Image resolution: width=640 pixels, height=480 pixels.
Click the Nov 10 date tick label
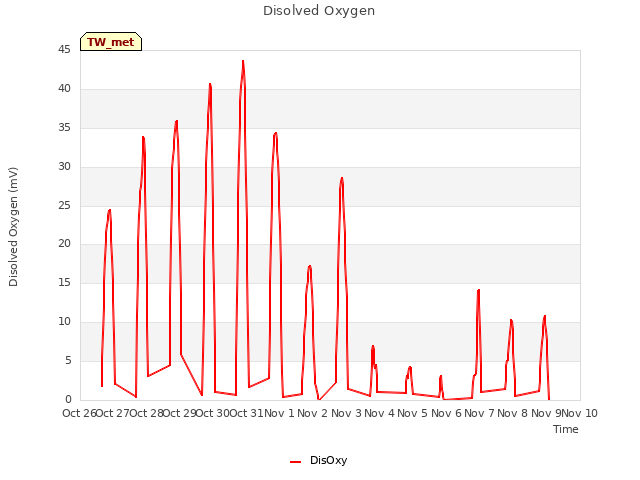click(x=580, y=413)
